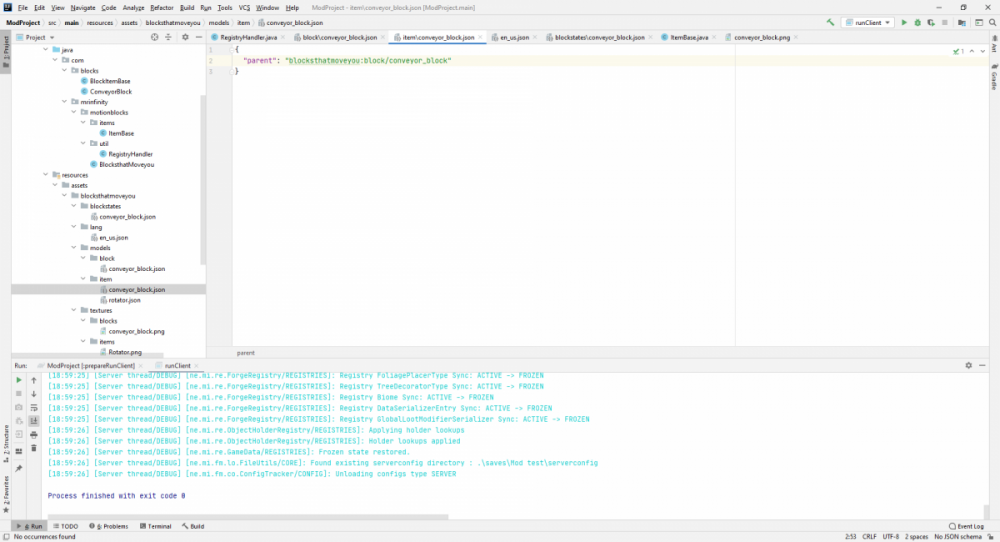Open the runClient run configuration dropdown
This screenshot has height=542, width=1000.
868,22
